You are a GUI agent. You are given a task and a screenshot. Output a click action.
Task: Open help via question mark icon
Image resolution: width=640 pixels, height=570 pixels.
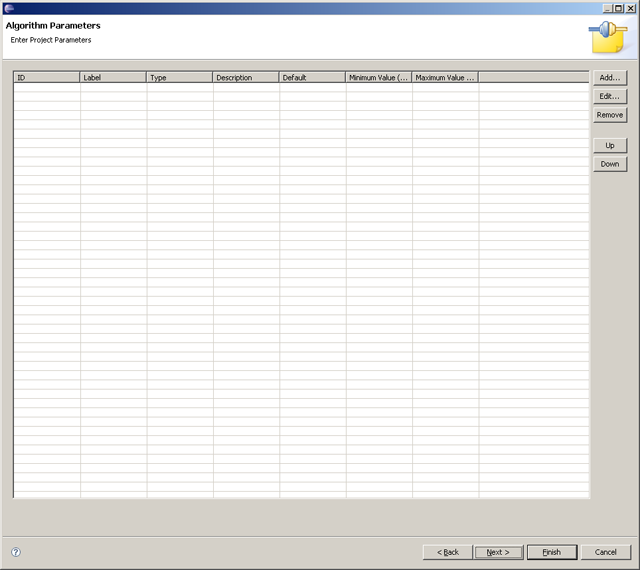(16, 552)
